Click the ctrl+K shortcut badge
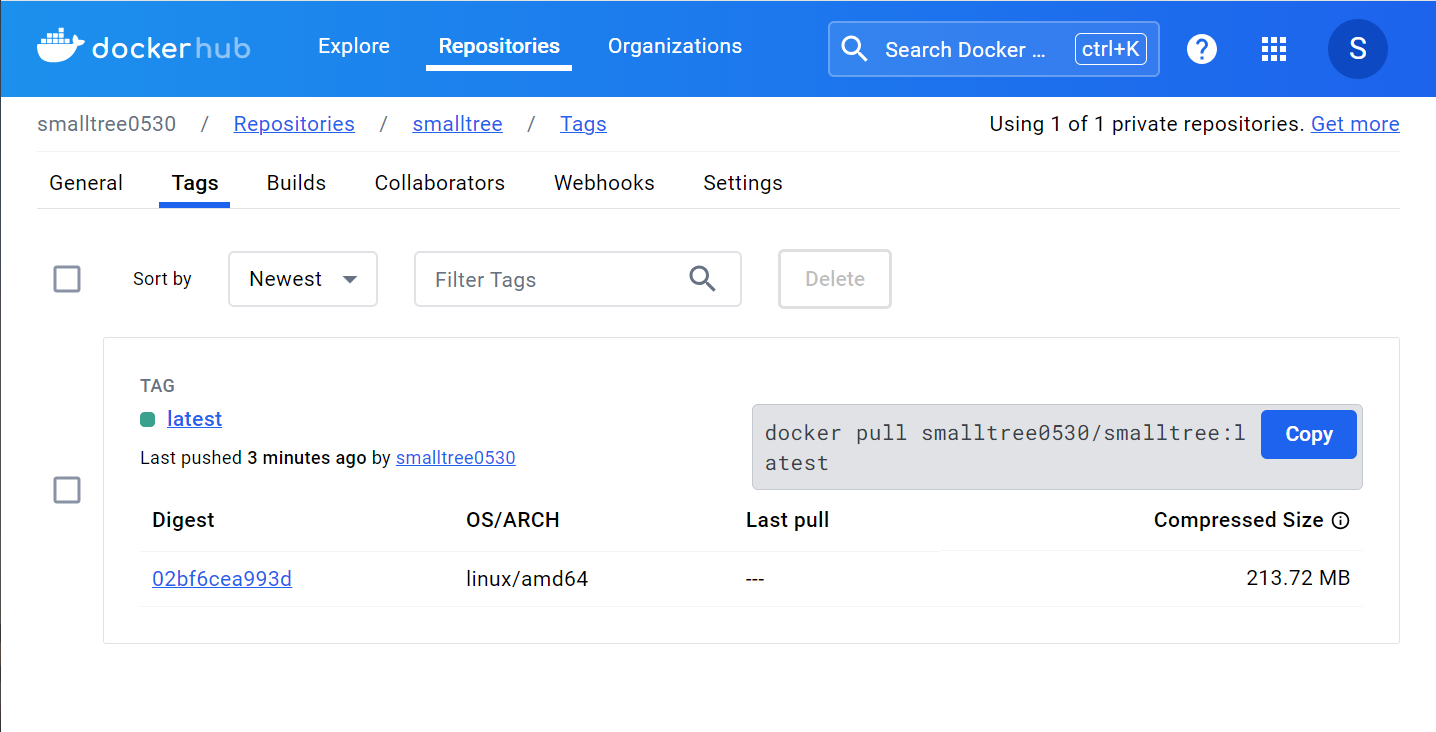This screenshot has height=732, width=1436. pyautogui.click(x=1111, y=49)
